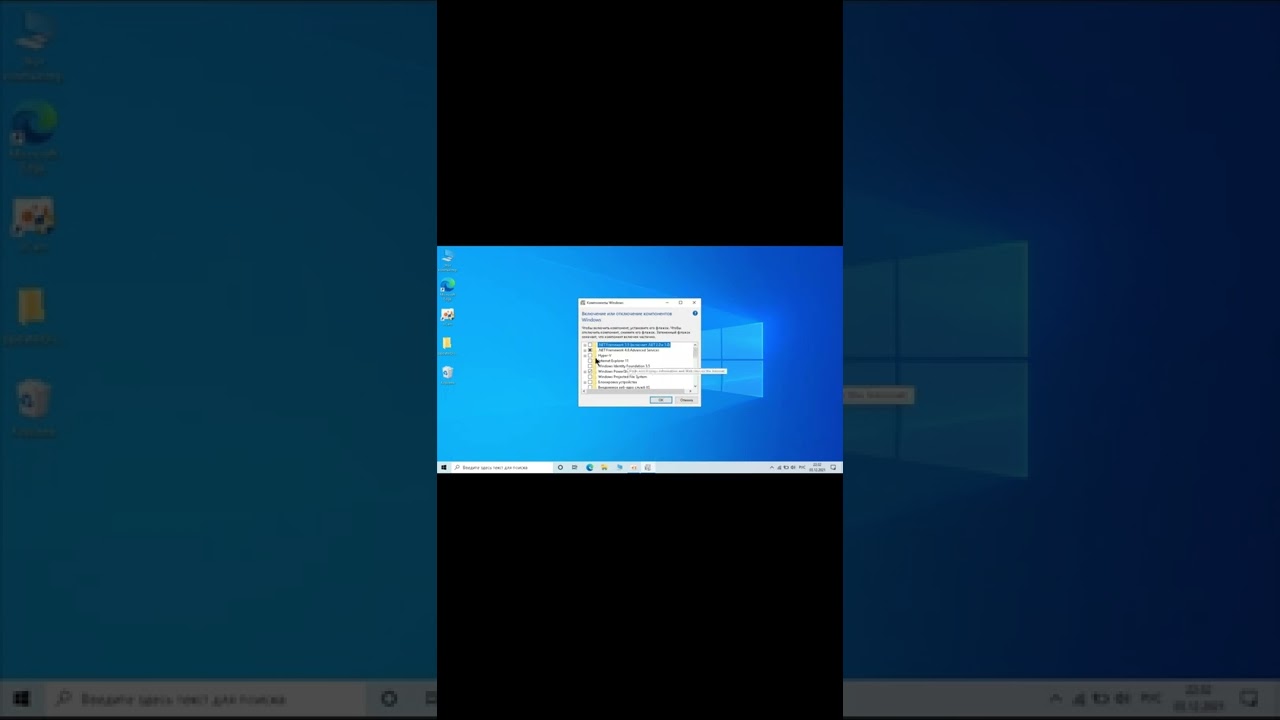Image resolution: width=1280 pixels, height=720 pixels.
Task: Open the colorful paint app desktop icon
Action: pyautogui.click(x=447, y=316)
